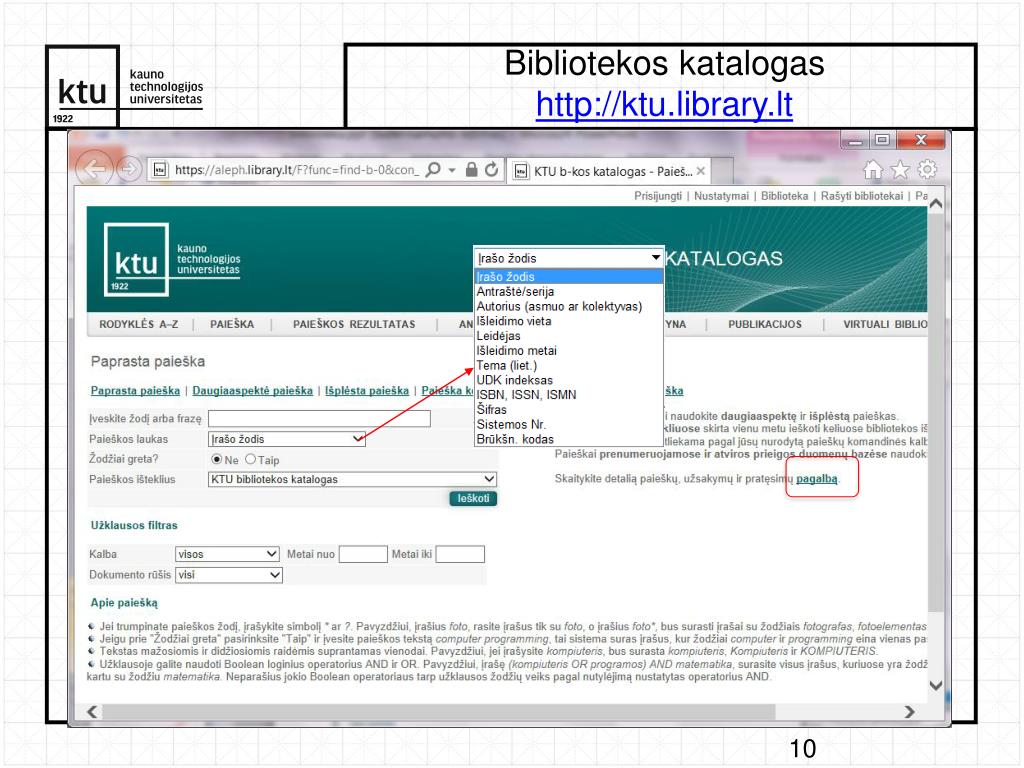This screenshot has width=1024, height=768.
Task: Open the Paprasta paieška link
Action: (135, 391)
